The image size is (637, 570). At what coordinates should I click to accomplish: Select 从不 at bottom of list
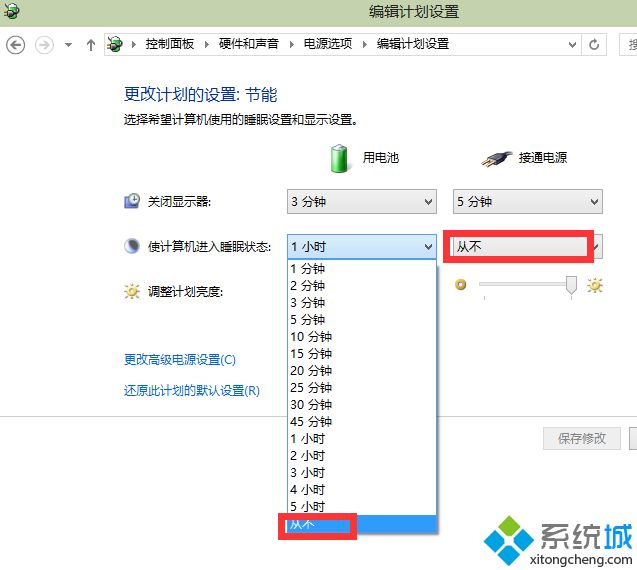[x=362, y=524]
